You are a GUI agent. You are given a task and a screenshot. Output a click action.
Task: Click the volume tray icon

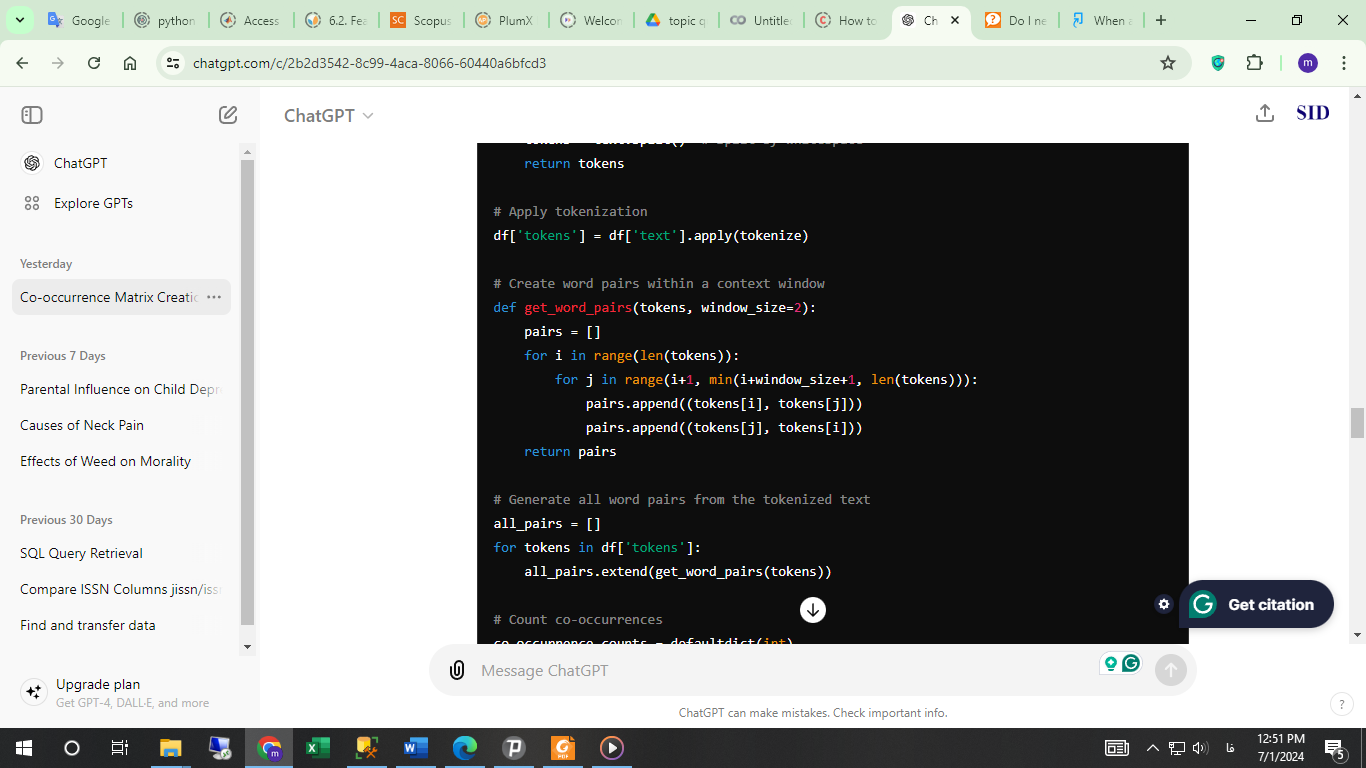tap(1200, 748)
